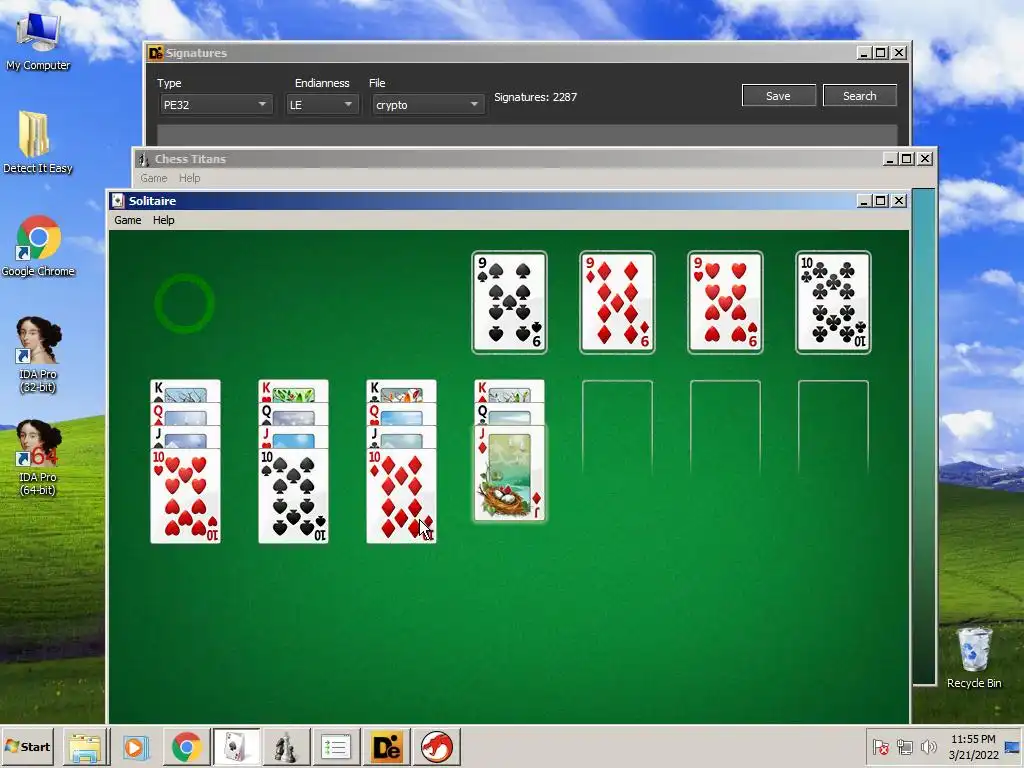Click the seventh empty tableau column slot

[x=833, y=428]
